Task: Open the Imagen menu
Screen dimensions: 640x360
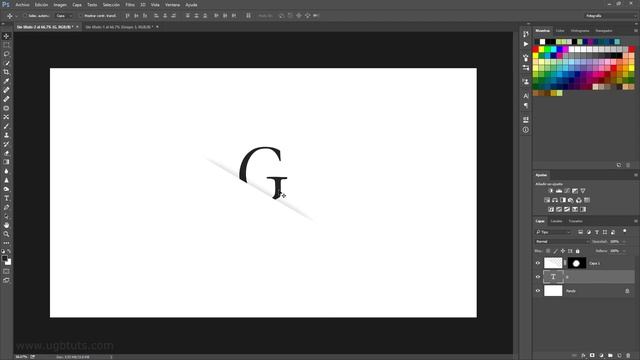Action: [60, 5]
